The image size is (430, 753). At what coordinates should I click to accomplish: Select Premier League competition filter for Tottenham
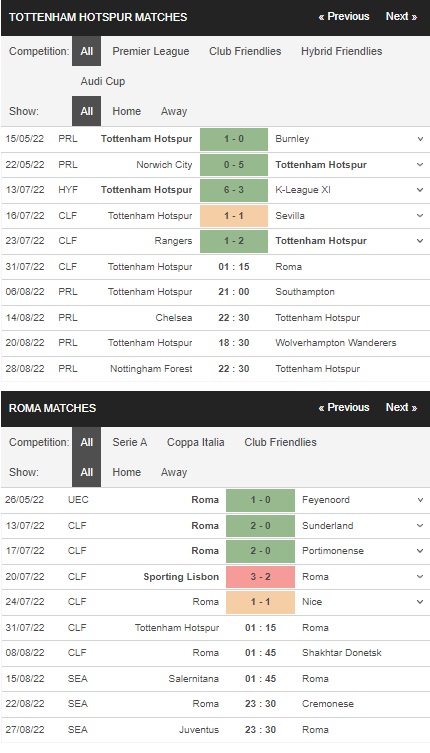coord(151,51)
